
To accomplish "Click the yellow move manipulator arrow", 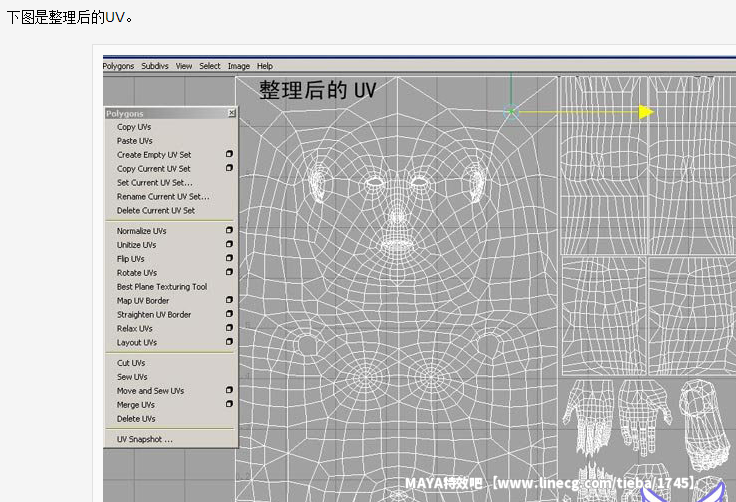I will 646,112.
